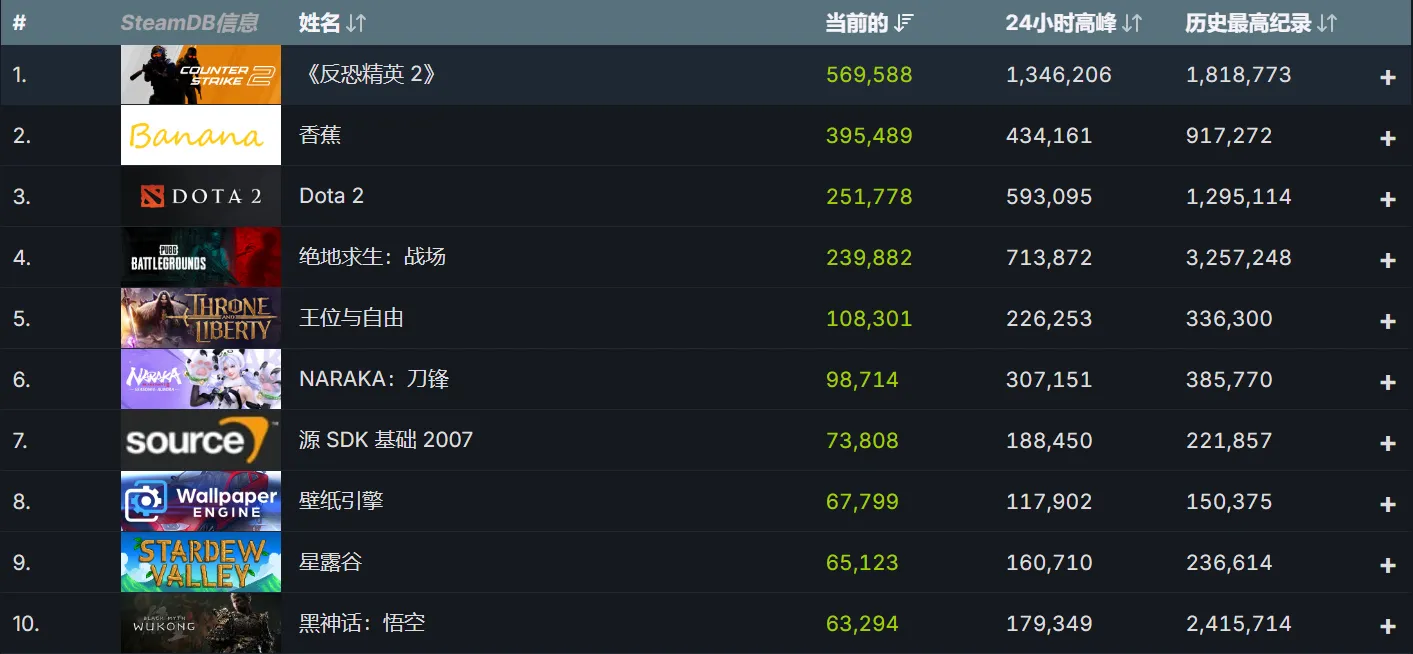Open the Dota 2 name link
Viewport: 1413px width, 654px height.
tap(331, 196)
